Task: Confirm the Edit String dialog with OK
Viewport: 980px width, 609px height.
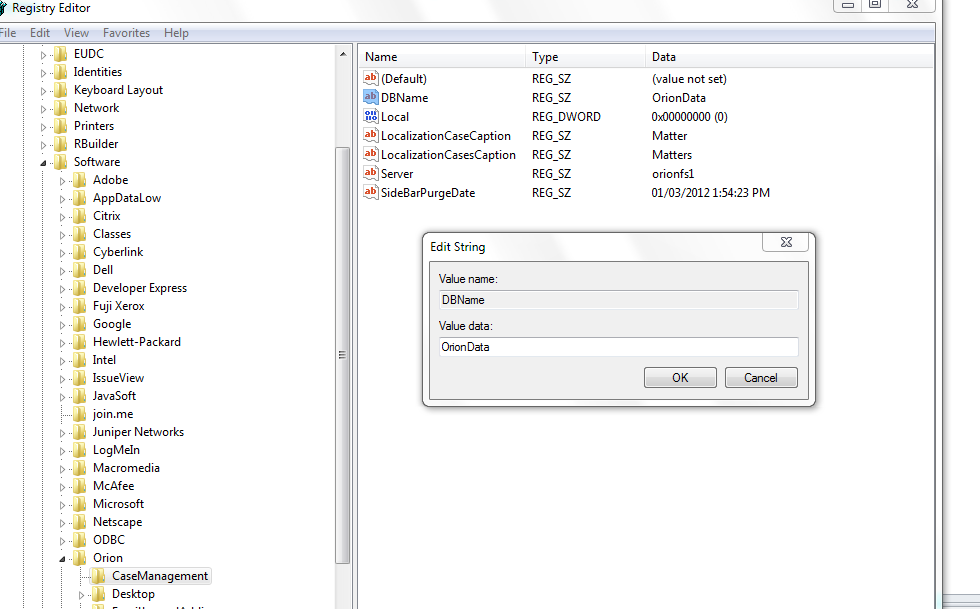Action: pyautogui.click(x=680, y=378)
